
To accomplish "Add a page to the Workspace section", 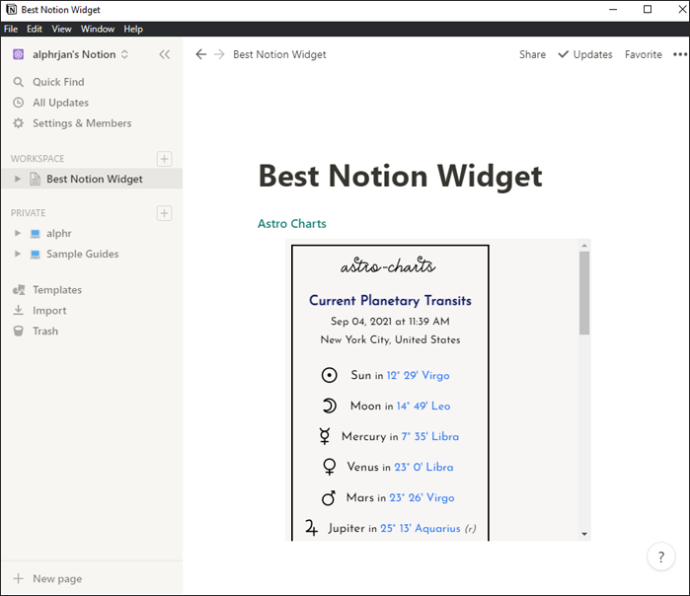I will point(164,159).
